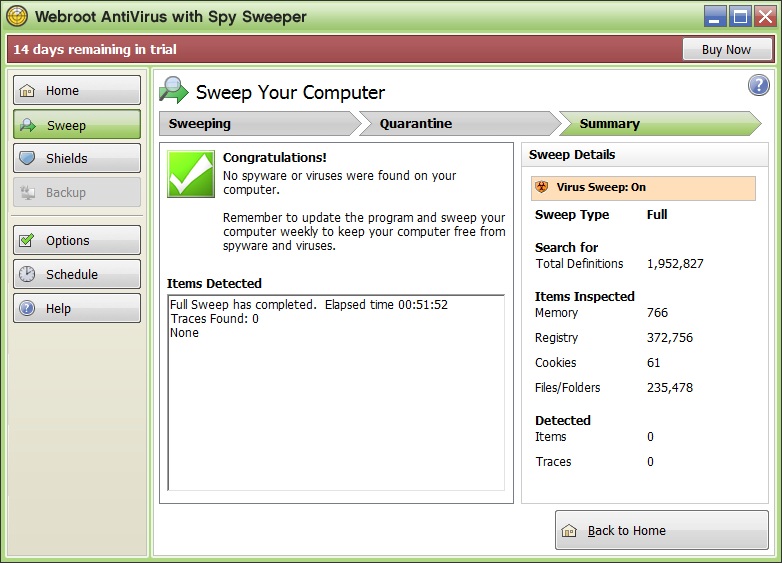The image size is (782, 563).
Task: Click the 'Items Detected' heading label
Action: click(214, 283)
